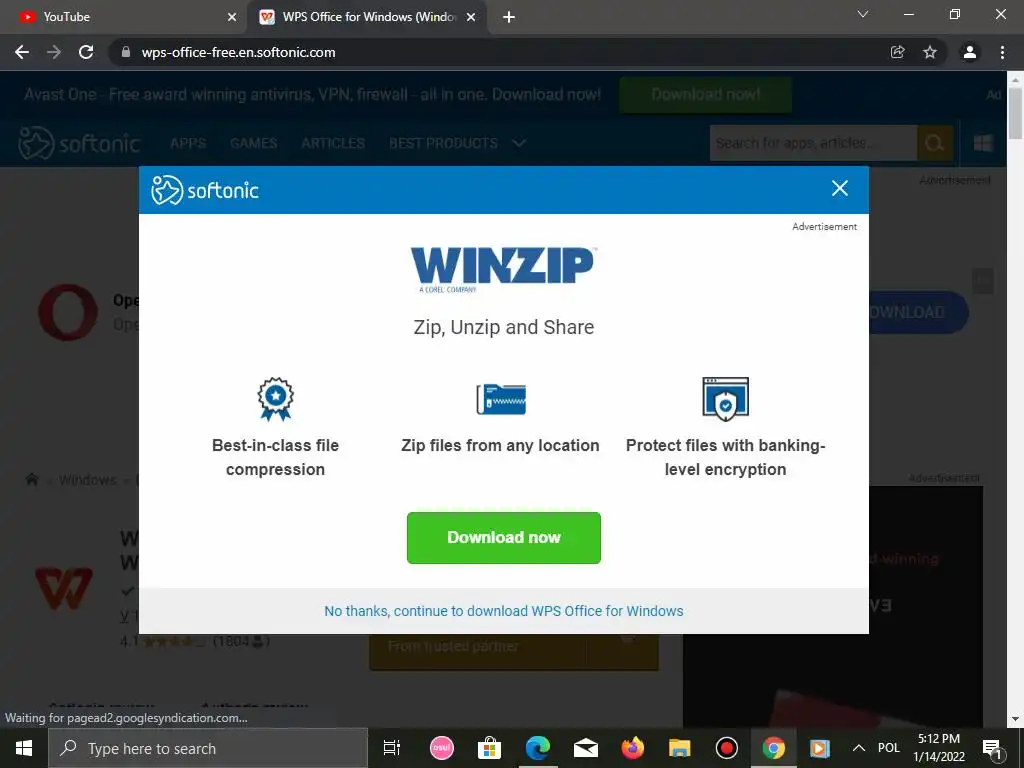Click the orange search magnifier button
The width and height of the screenshot is (1024, 768).
[x=935, y=143]
